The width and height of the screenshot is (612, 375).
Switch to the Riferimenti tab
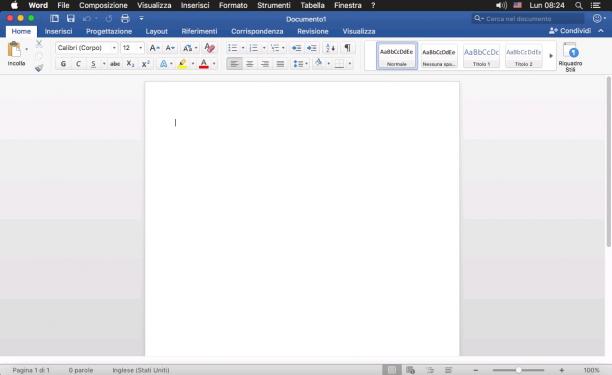pyautogui.click(x=199, y=31)
